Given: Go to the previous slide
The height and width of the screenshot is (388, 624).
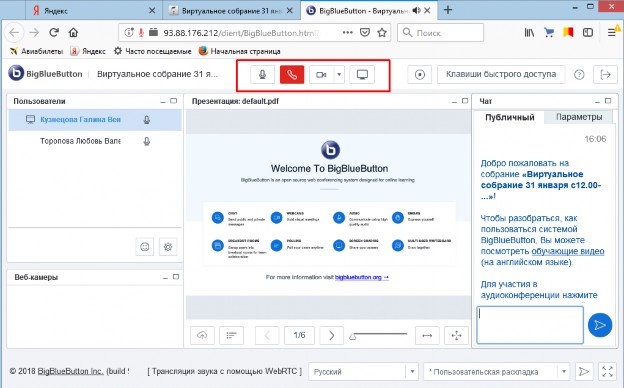Looking at the screenshot, I should pyautogui.click(x=267, y=335).
